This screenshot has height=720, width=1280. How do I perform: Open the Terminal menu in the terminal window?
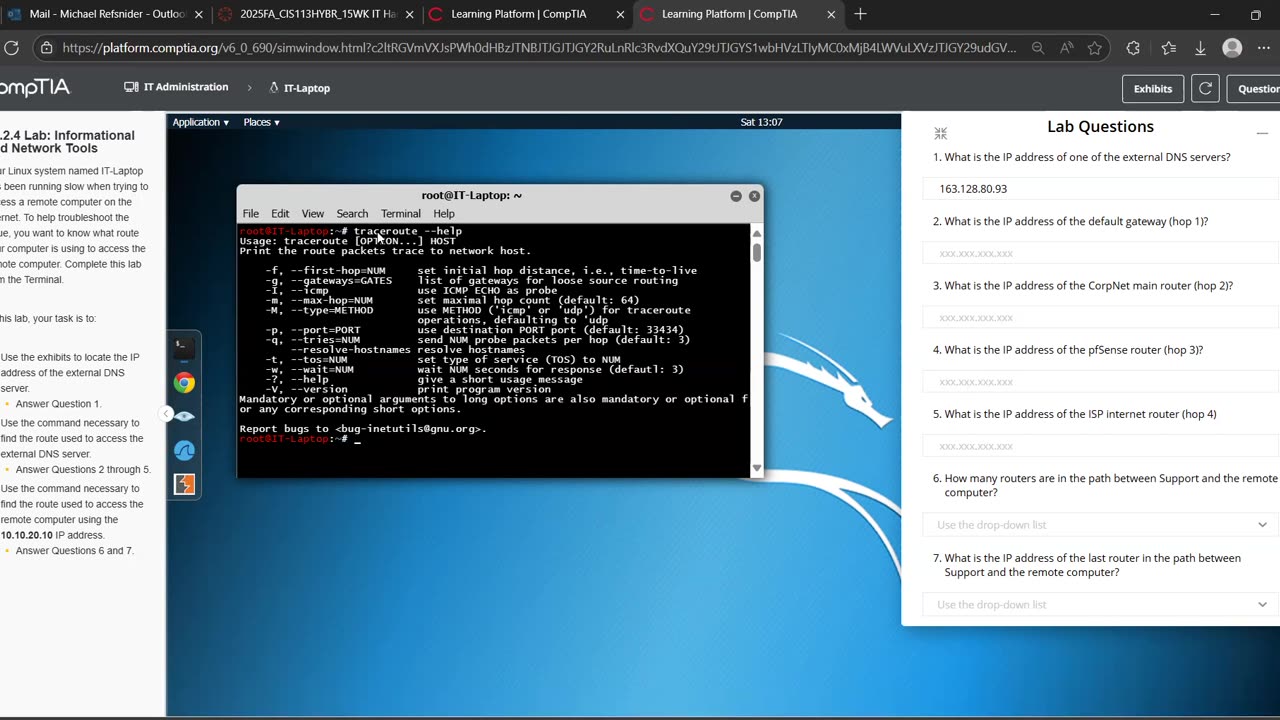(400, 213)
